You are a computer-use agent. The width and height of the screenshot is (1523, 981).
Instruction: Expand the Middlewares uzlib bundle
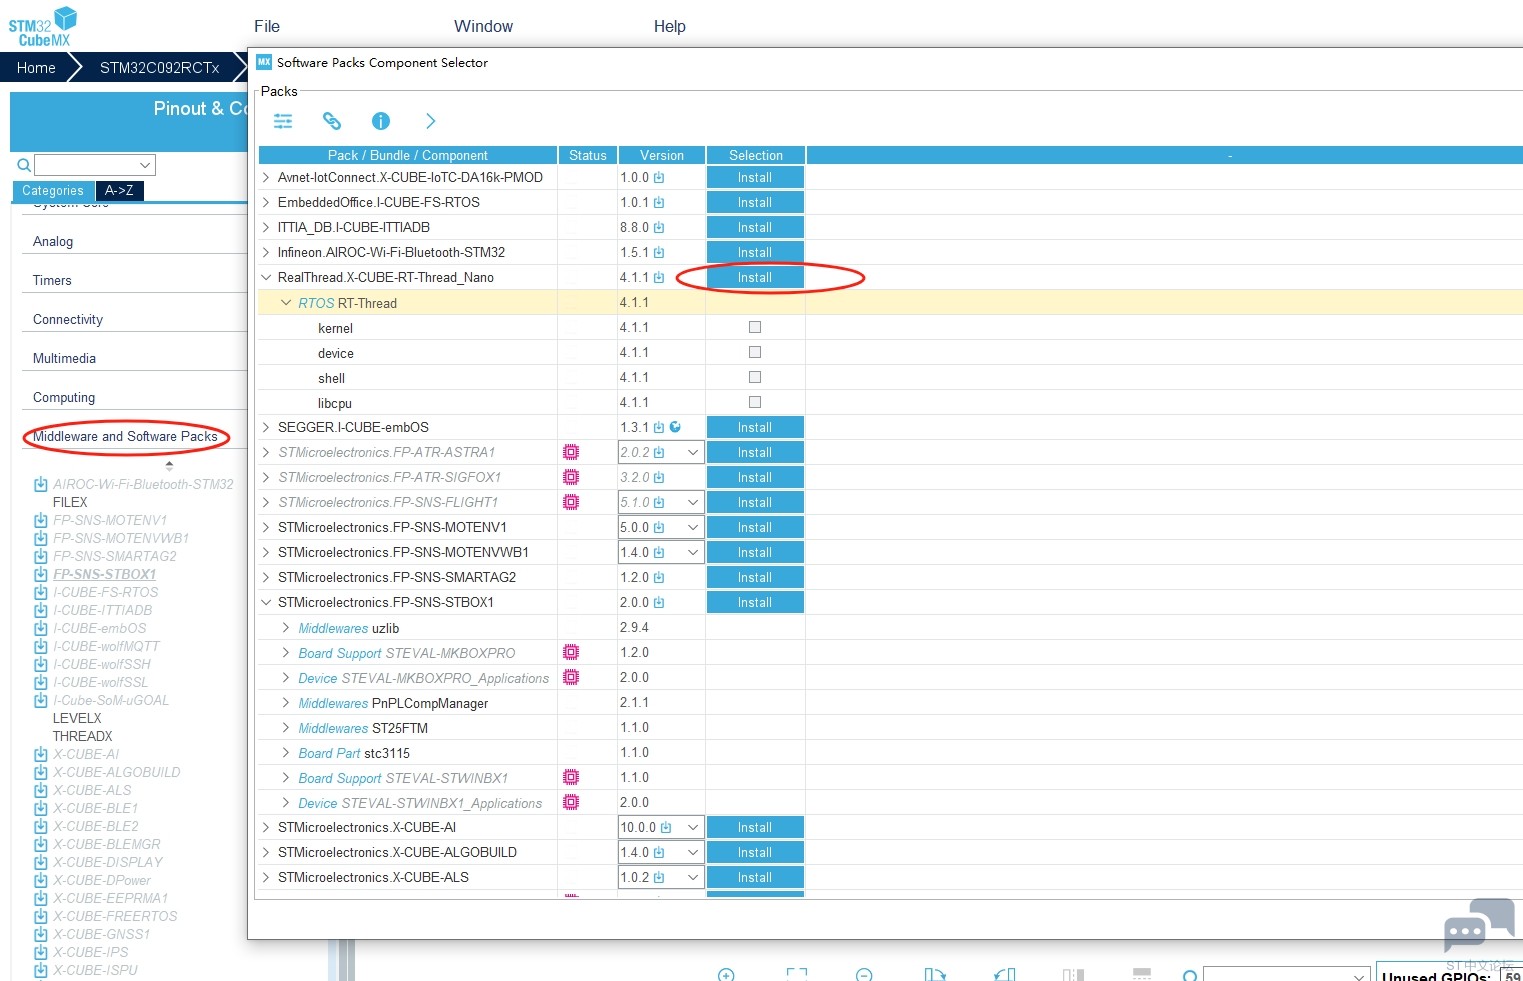[286, 628]
